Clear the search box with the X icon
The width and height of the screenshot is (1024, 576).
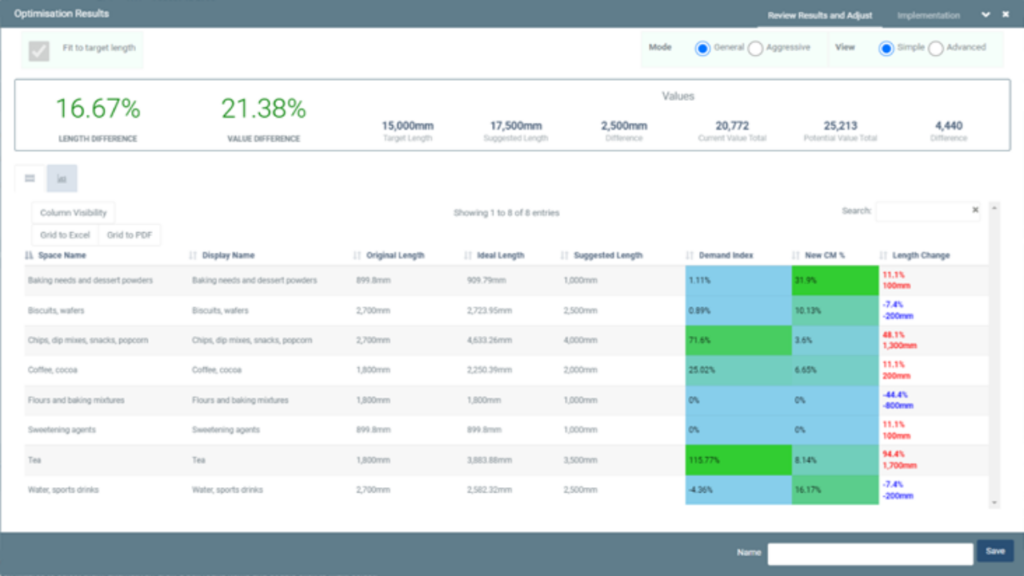[975, 211]
